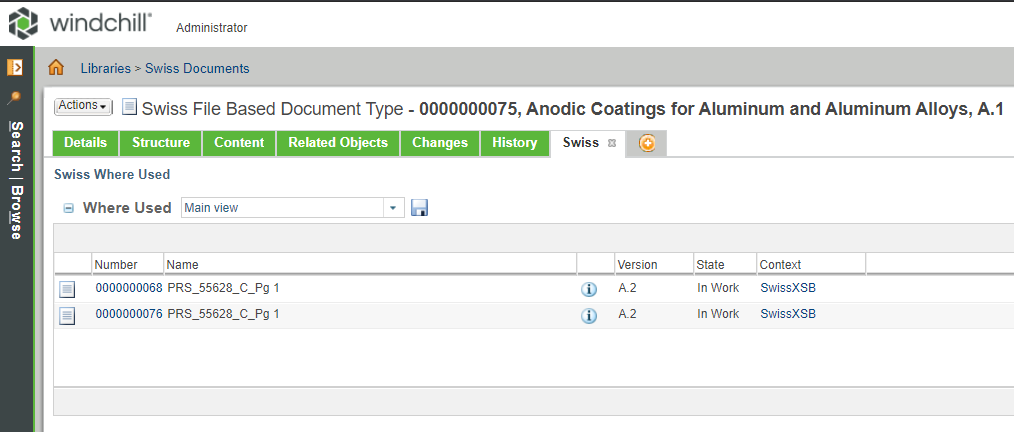Open the History tab
Image resolution: width=1014 pixels, height=432 pixels.
515,143
